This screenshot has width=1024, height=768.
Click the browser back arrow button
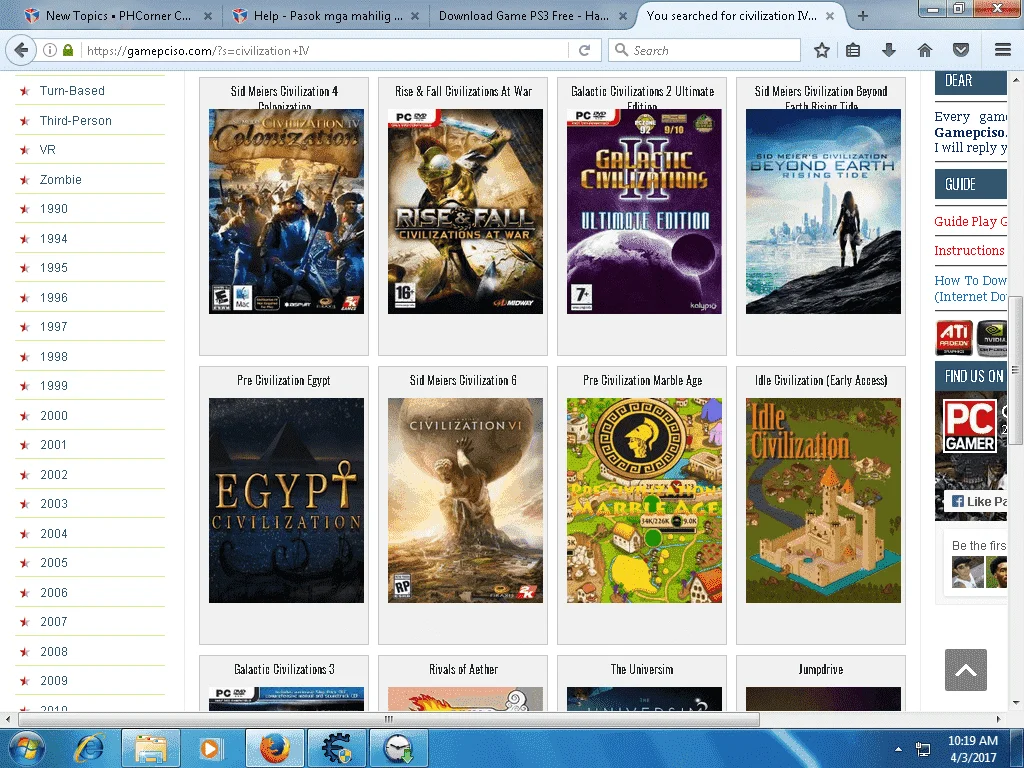21,50
